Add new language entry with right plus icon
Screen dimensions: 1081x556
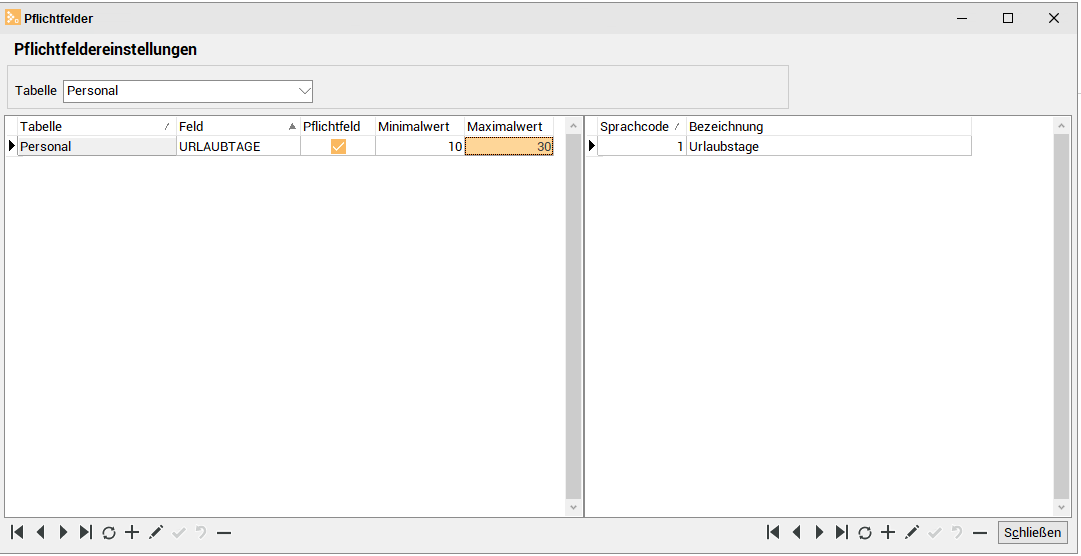pos(888,533)
